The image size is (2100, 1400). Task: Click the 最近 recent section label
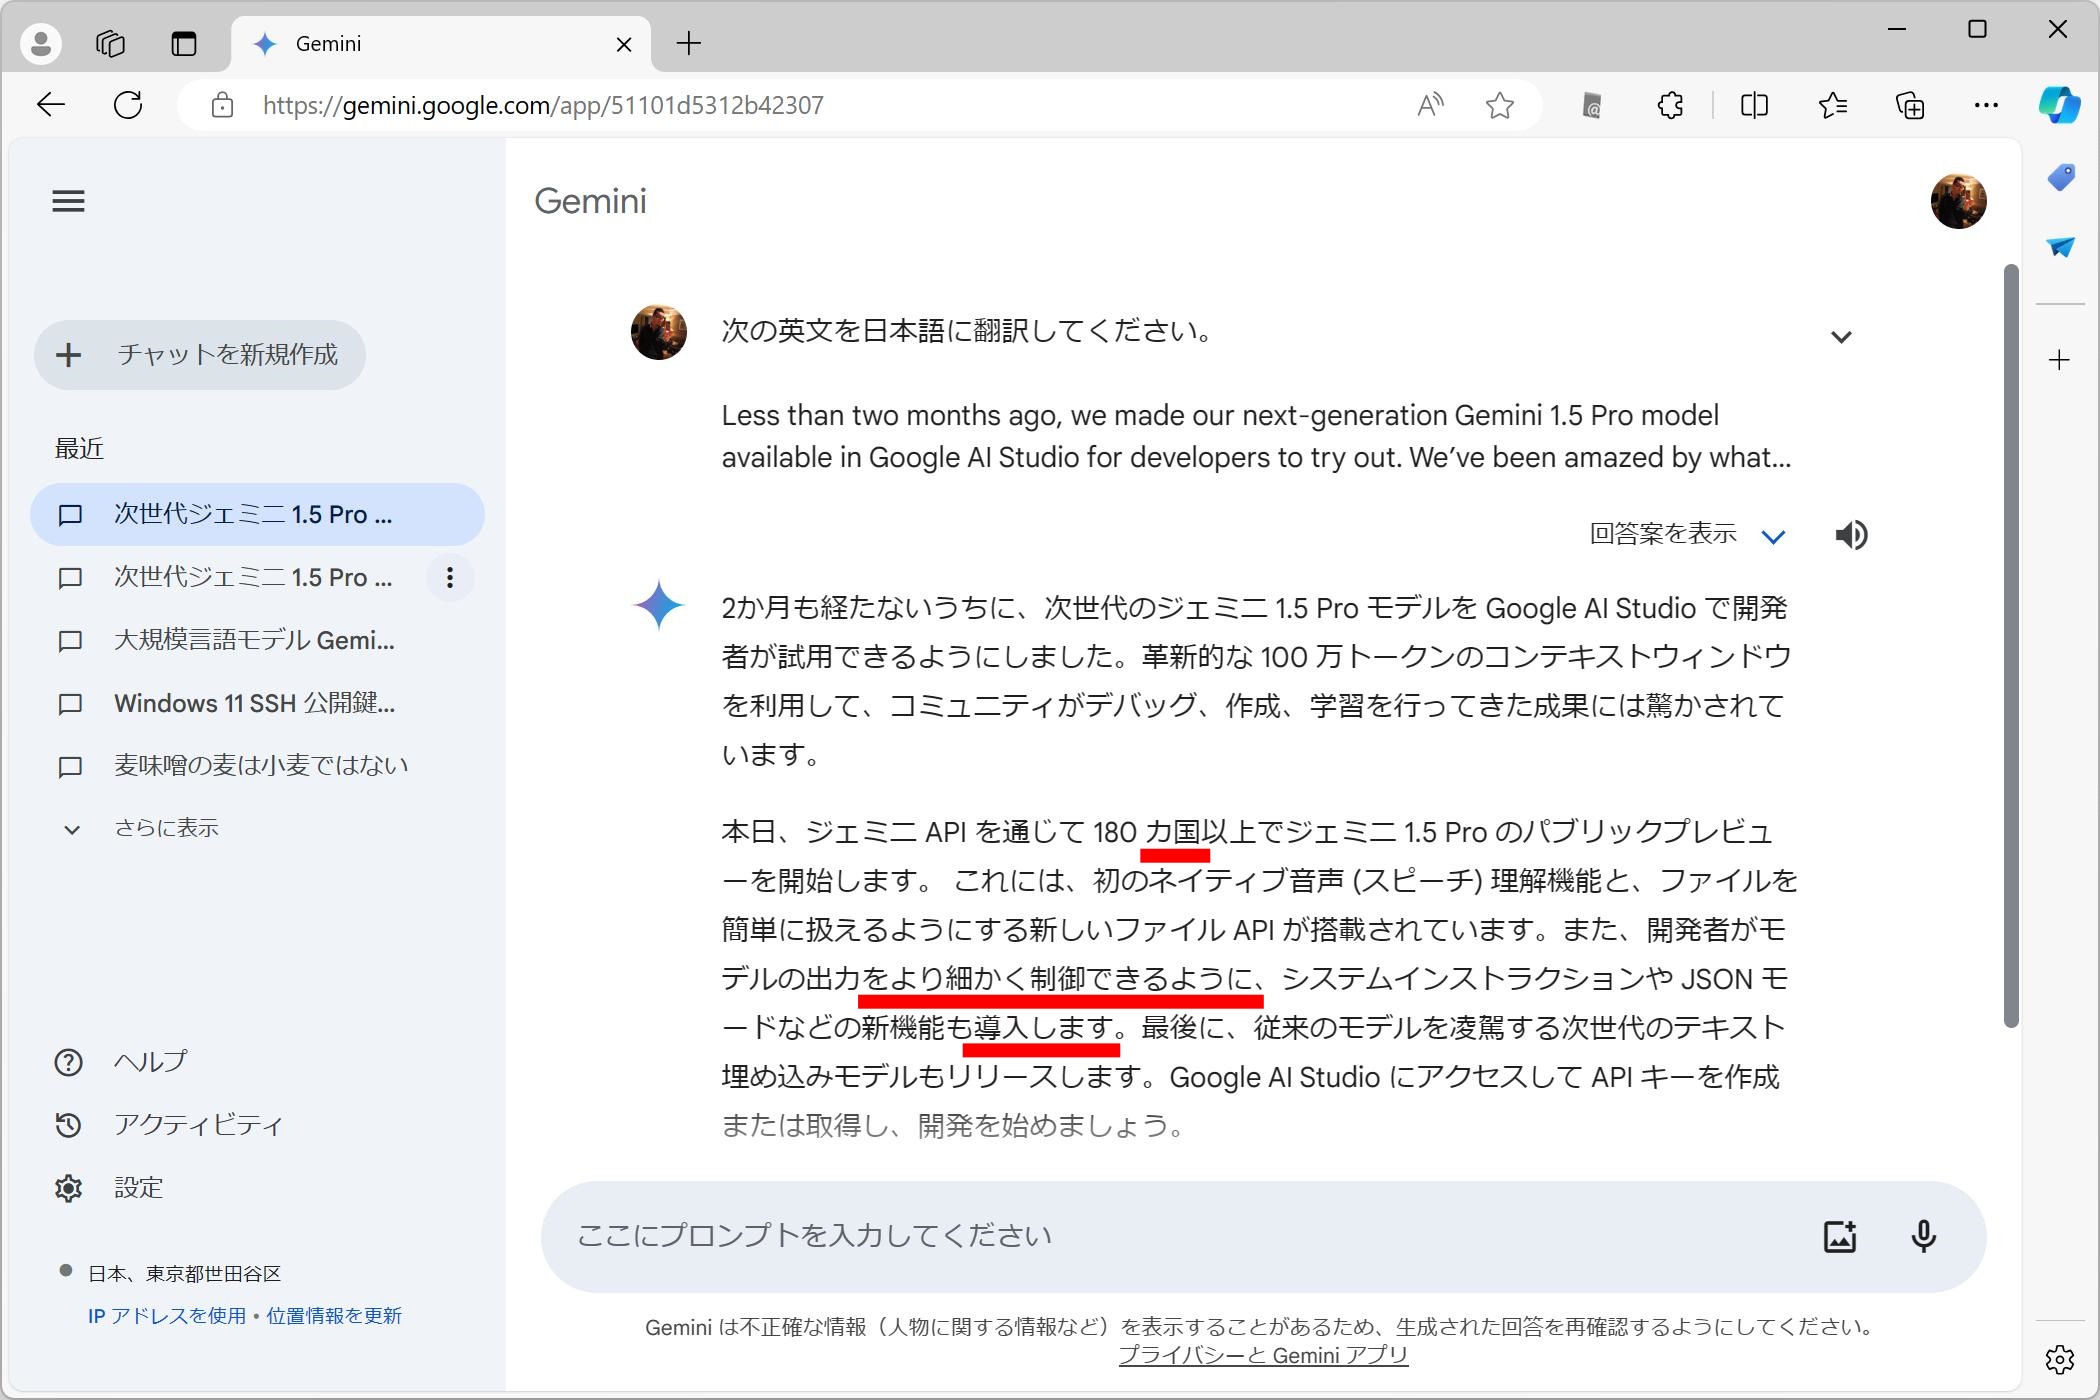pos(79,449)
